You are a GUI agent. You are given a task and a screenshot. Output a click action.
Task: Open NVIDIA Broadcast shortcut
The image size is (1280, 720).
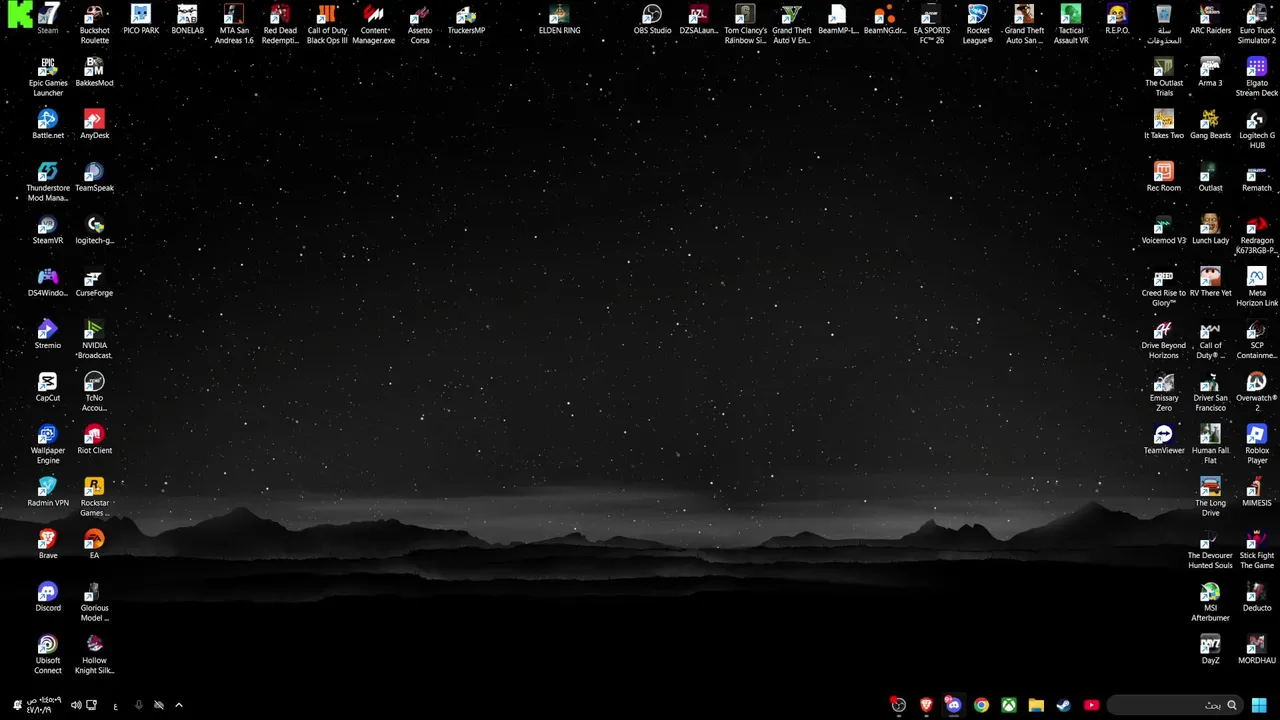click(94, 339)
